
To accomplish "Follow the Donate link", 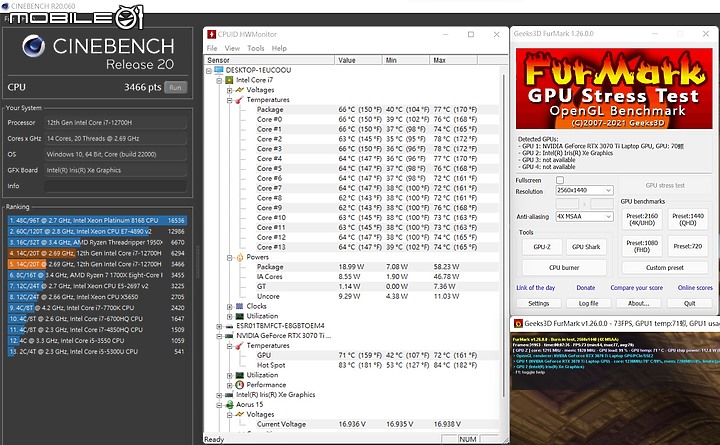I will (x=585, y=288).
